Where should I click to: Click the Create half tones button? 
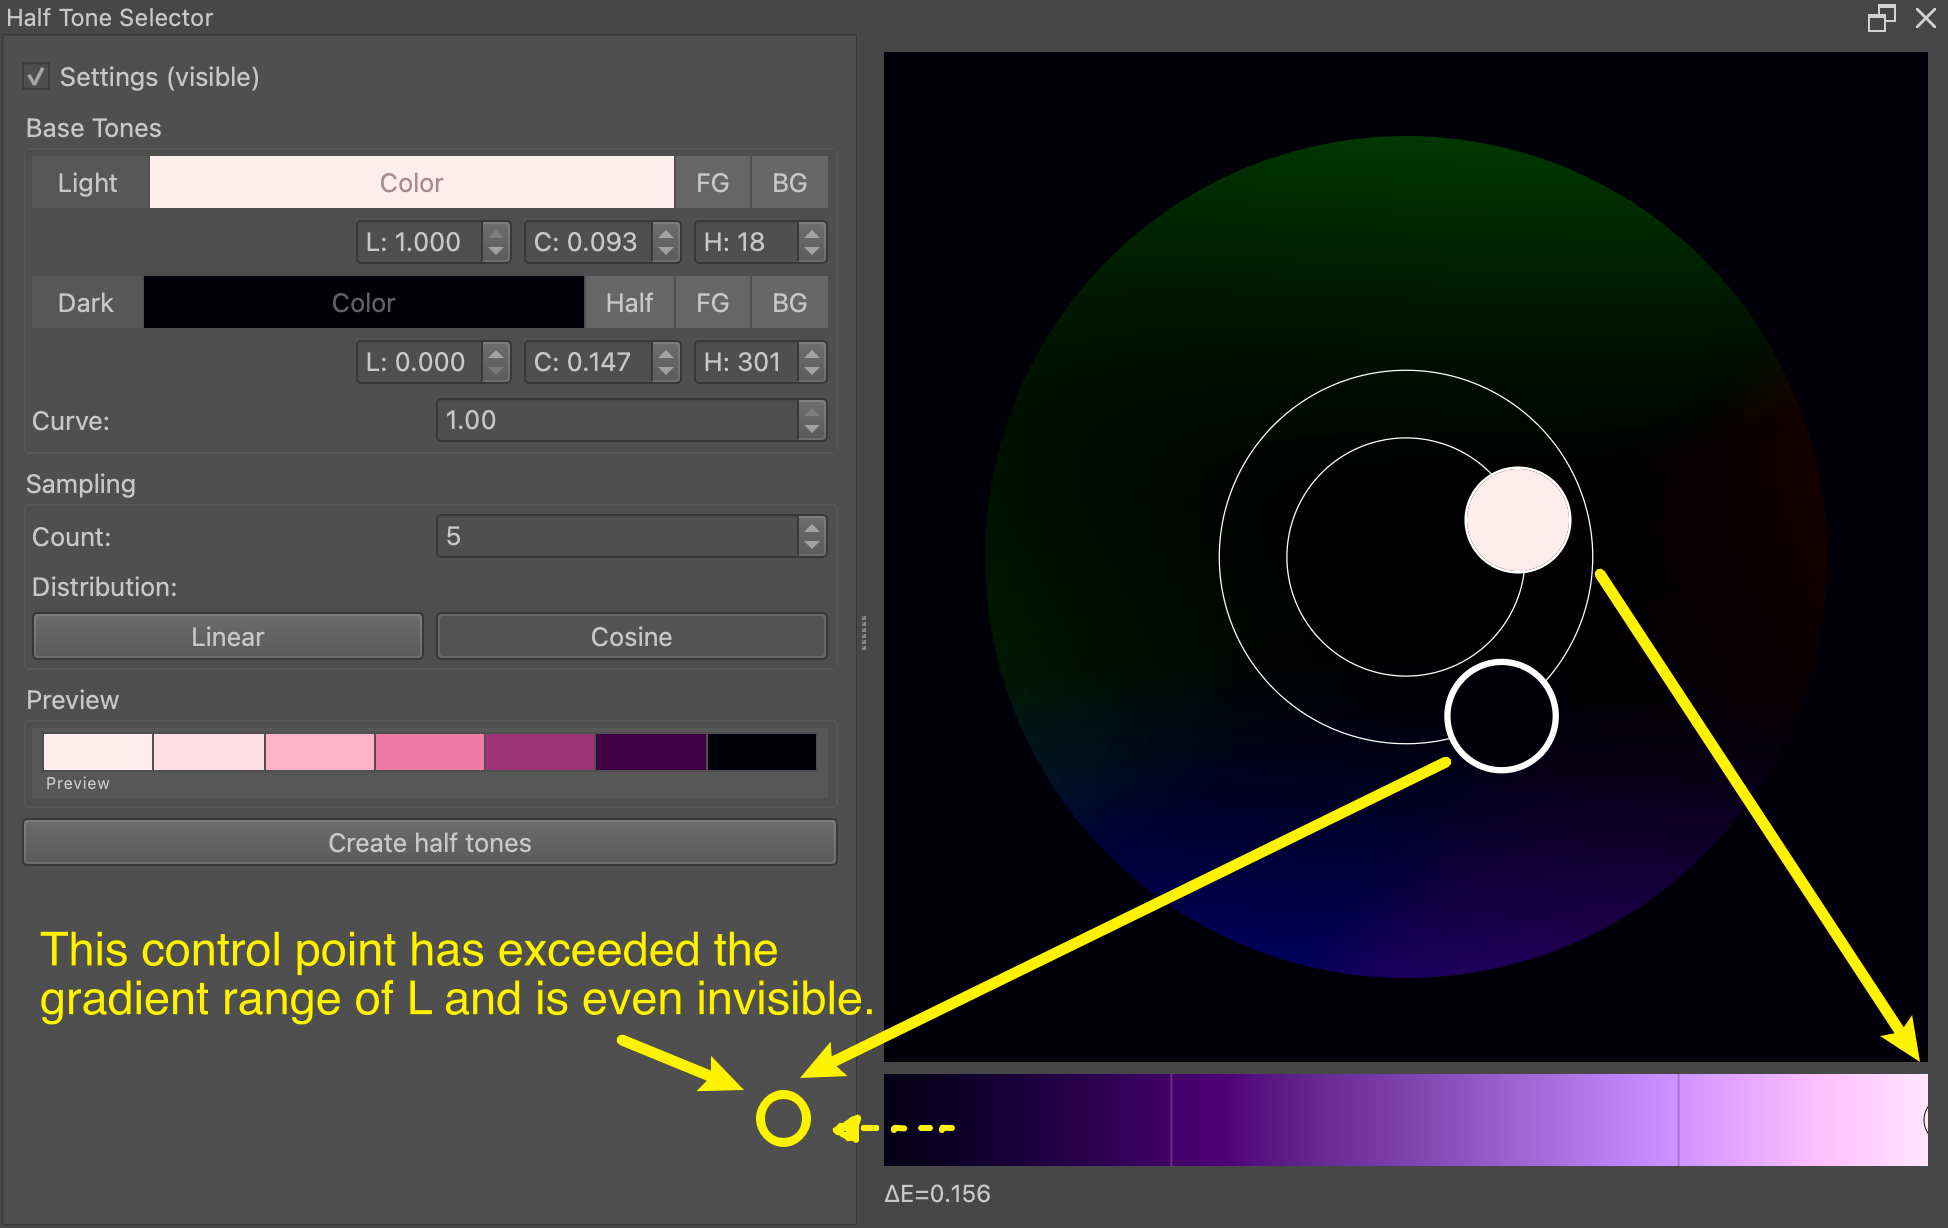pyautogui.click(x=430, y=843)
